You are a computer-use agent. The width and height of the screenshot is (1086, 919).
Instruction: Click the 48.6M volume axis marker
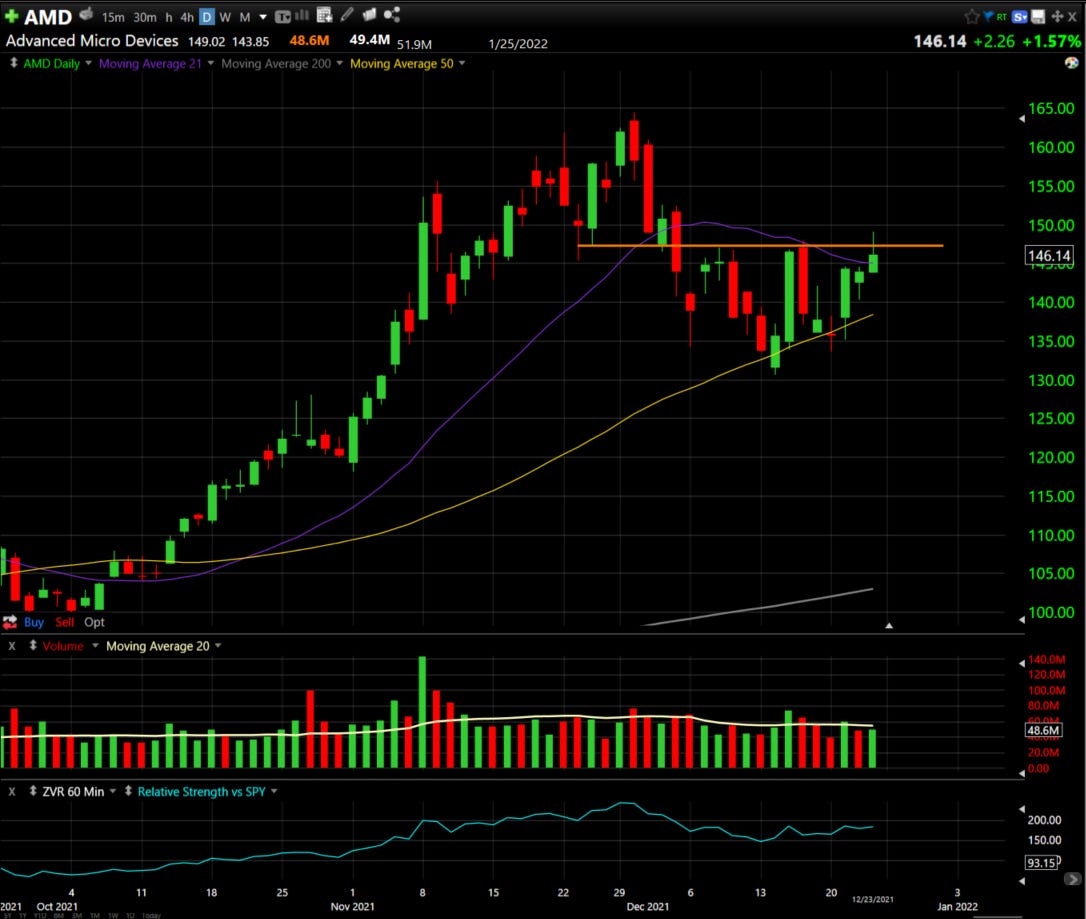[1043, 730]
